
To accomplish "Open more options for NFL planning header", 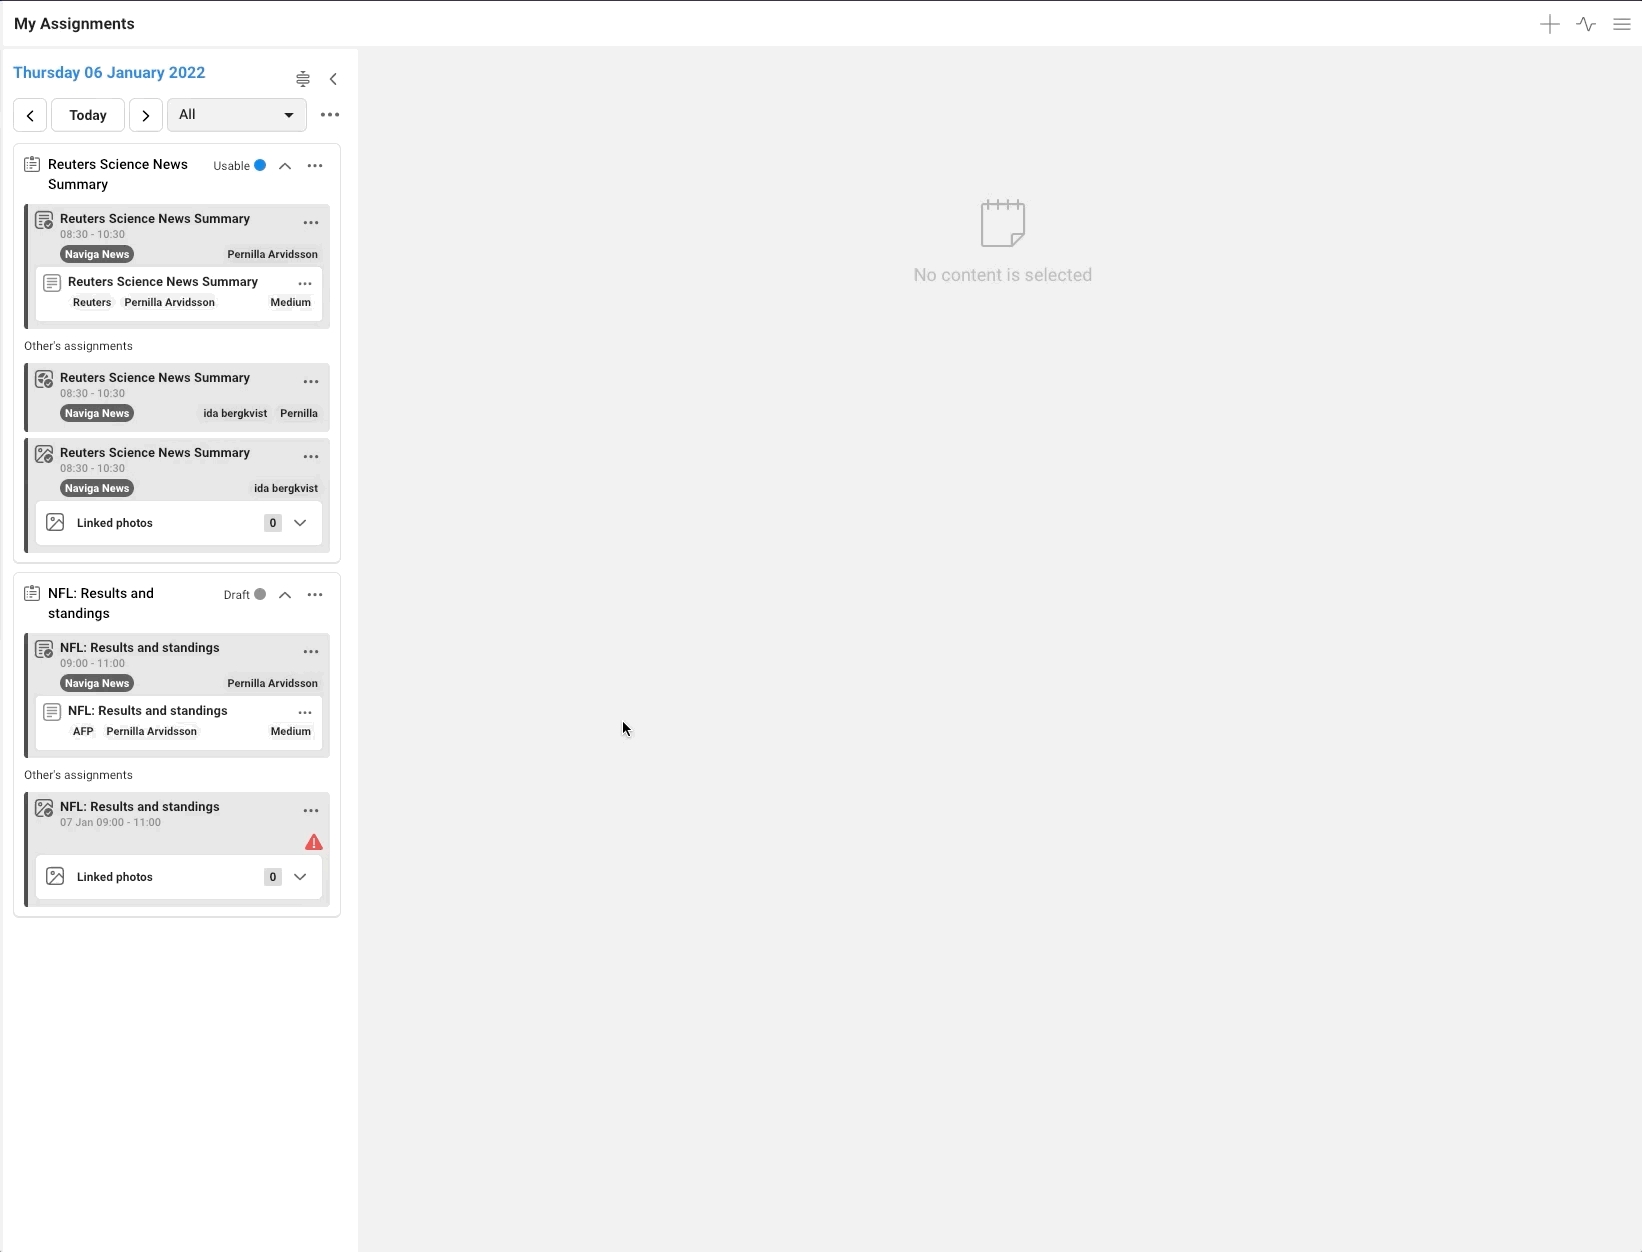I will [x=315, y=595].
